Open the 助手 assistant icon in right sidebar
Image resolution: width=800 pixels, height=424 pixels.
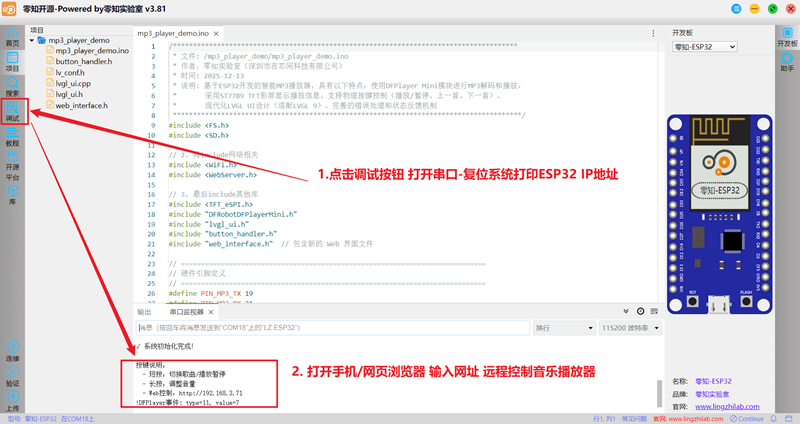point(787,62)
